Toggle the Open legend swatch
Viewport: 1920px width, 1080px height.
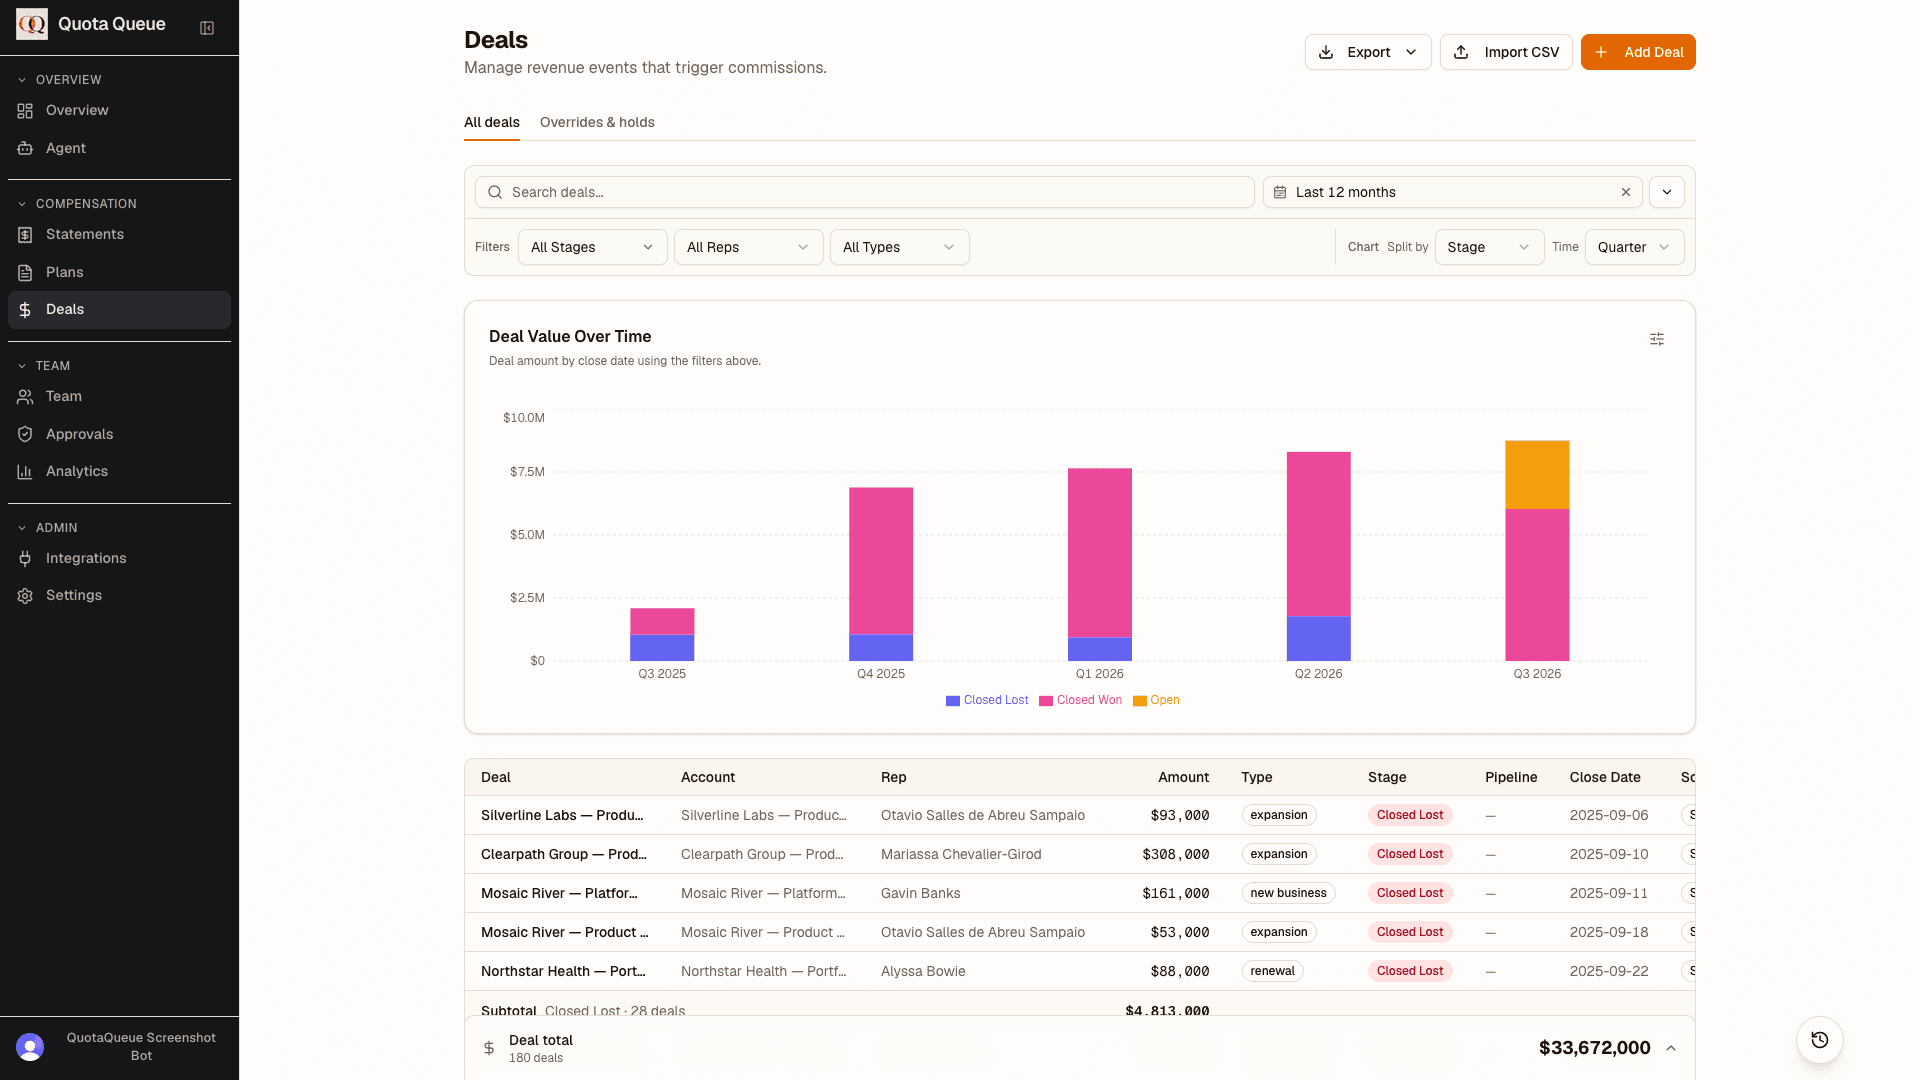tap(1140, 701)
